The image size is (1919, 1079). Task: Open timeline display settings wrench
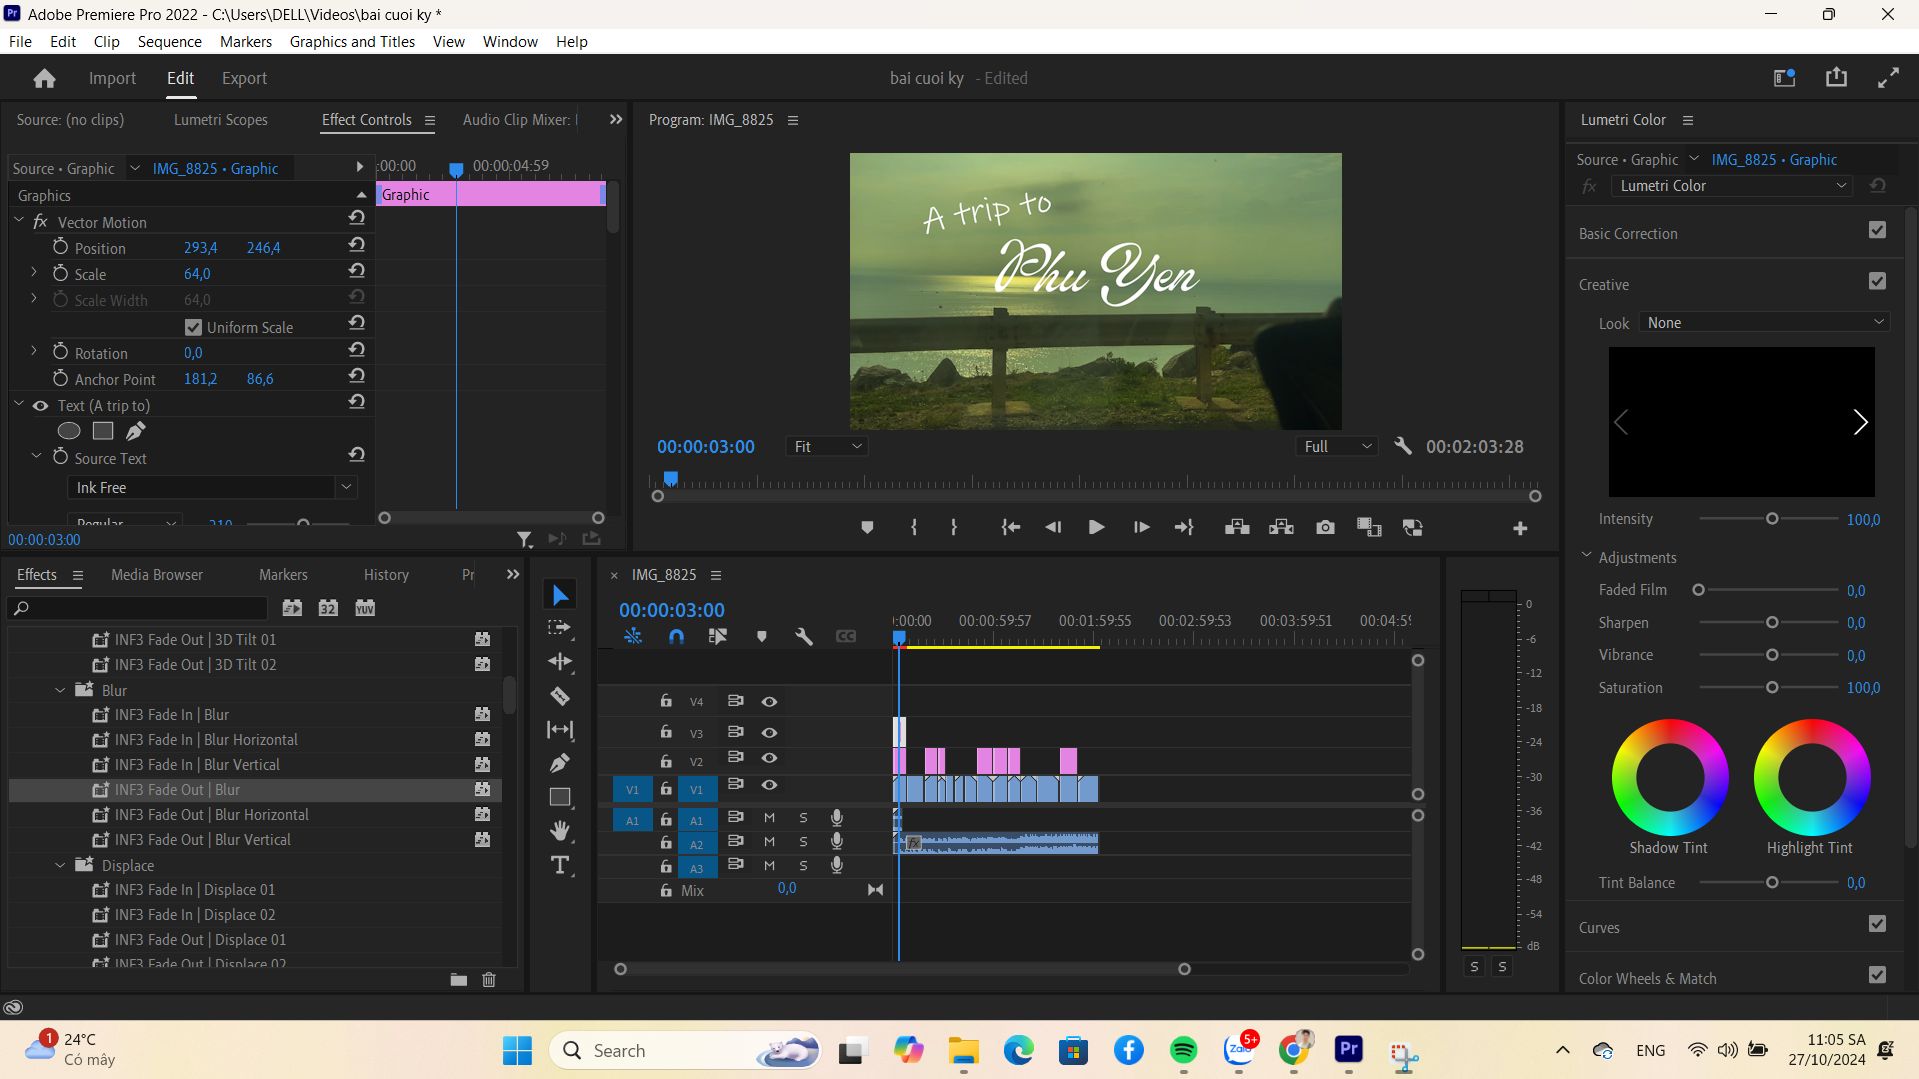803,636
